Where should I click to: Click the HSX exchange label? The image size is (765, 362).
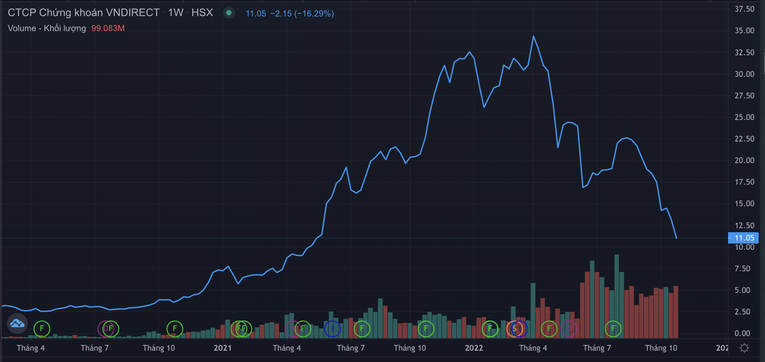[202, 13]
